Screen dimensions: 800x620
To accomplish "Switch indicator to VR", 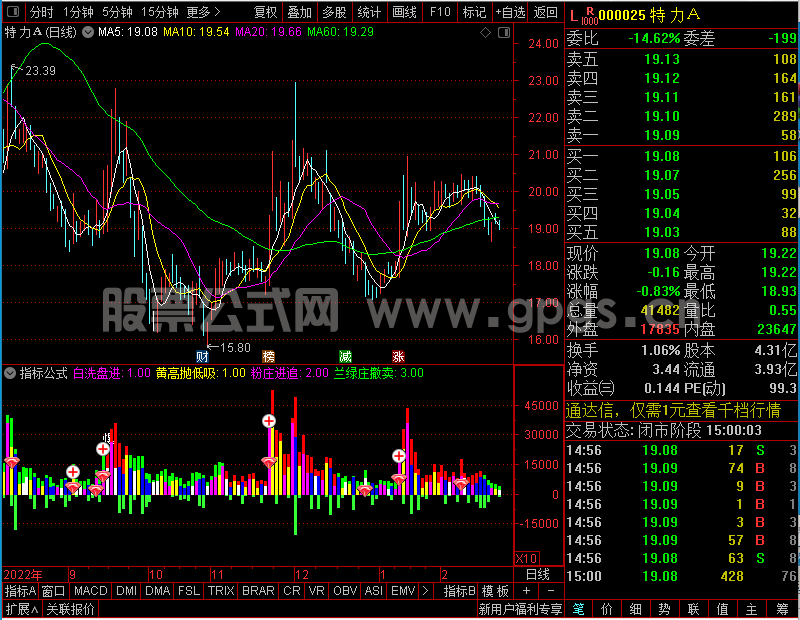I will coord(316,591).
